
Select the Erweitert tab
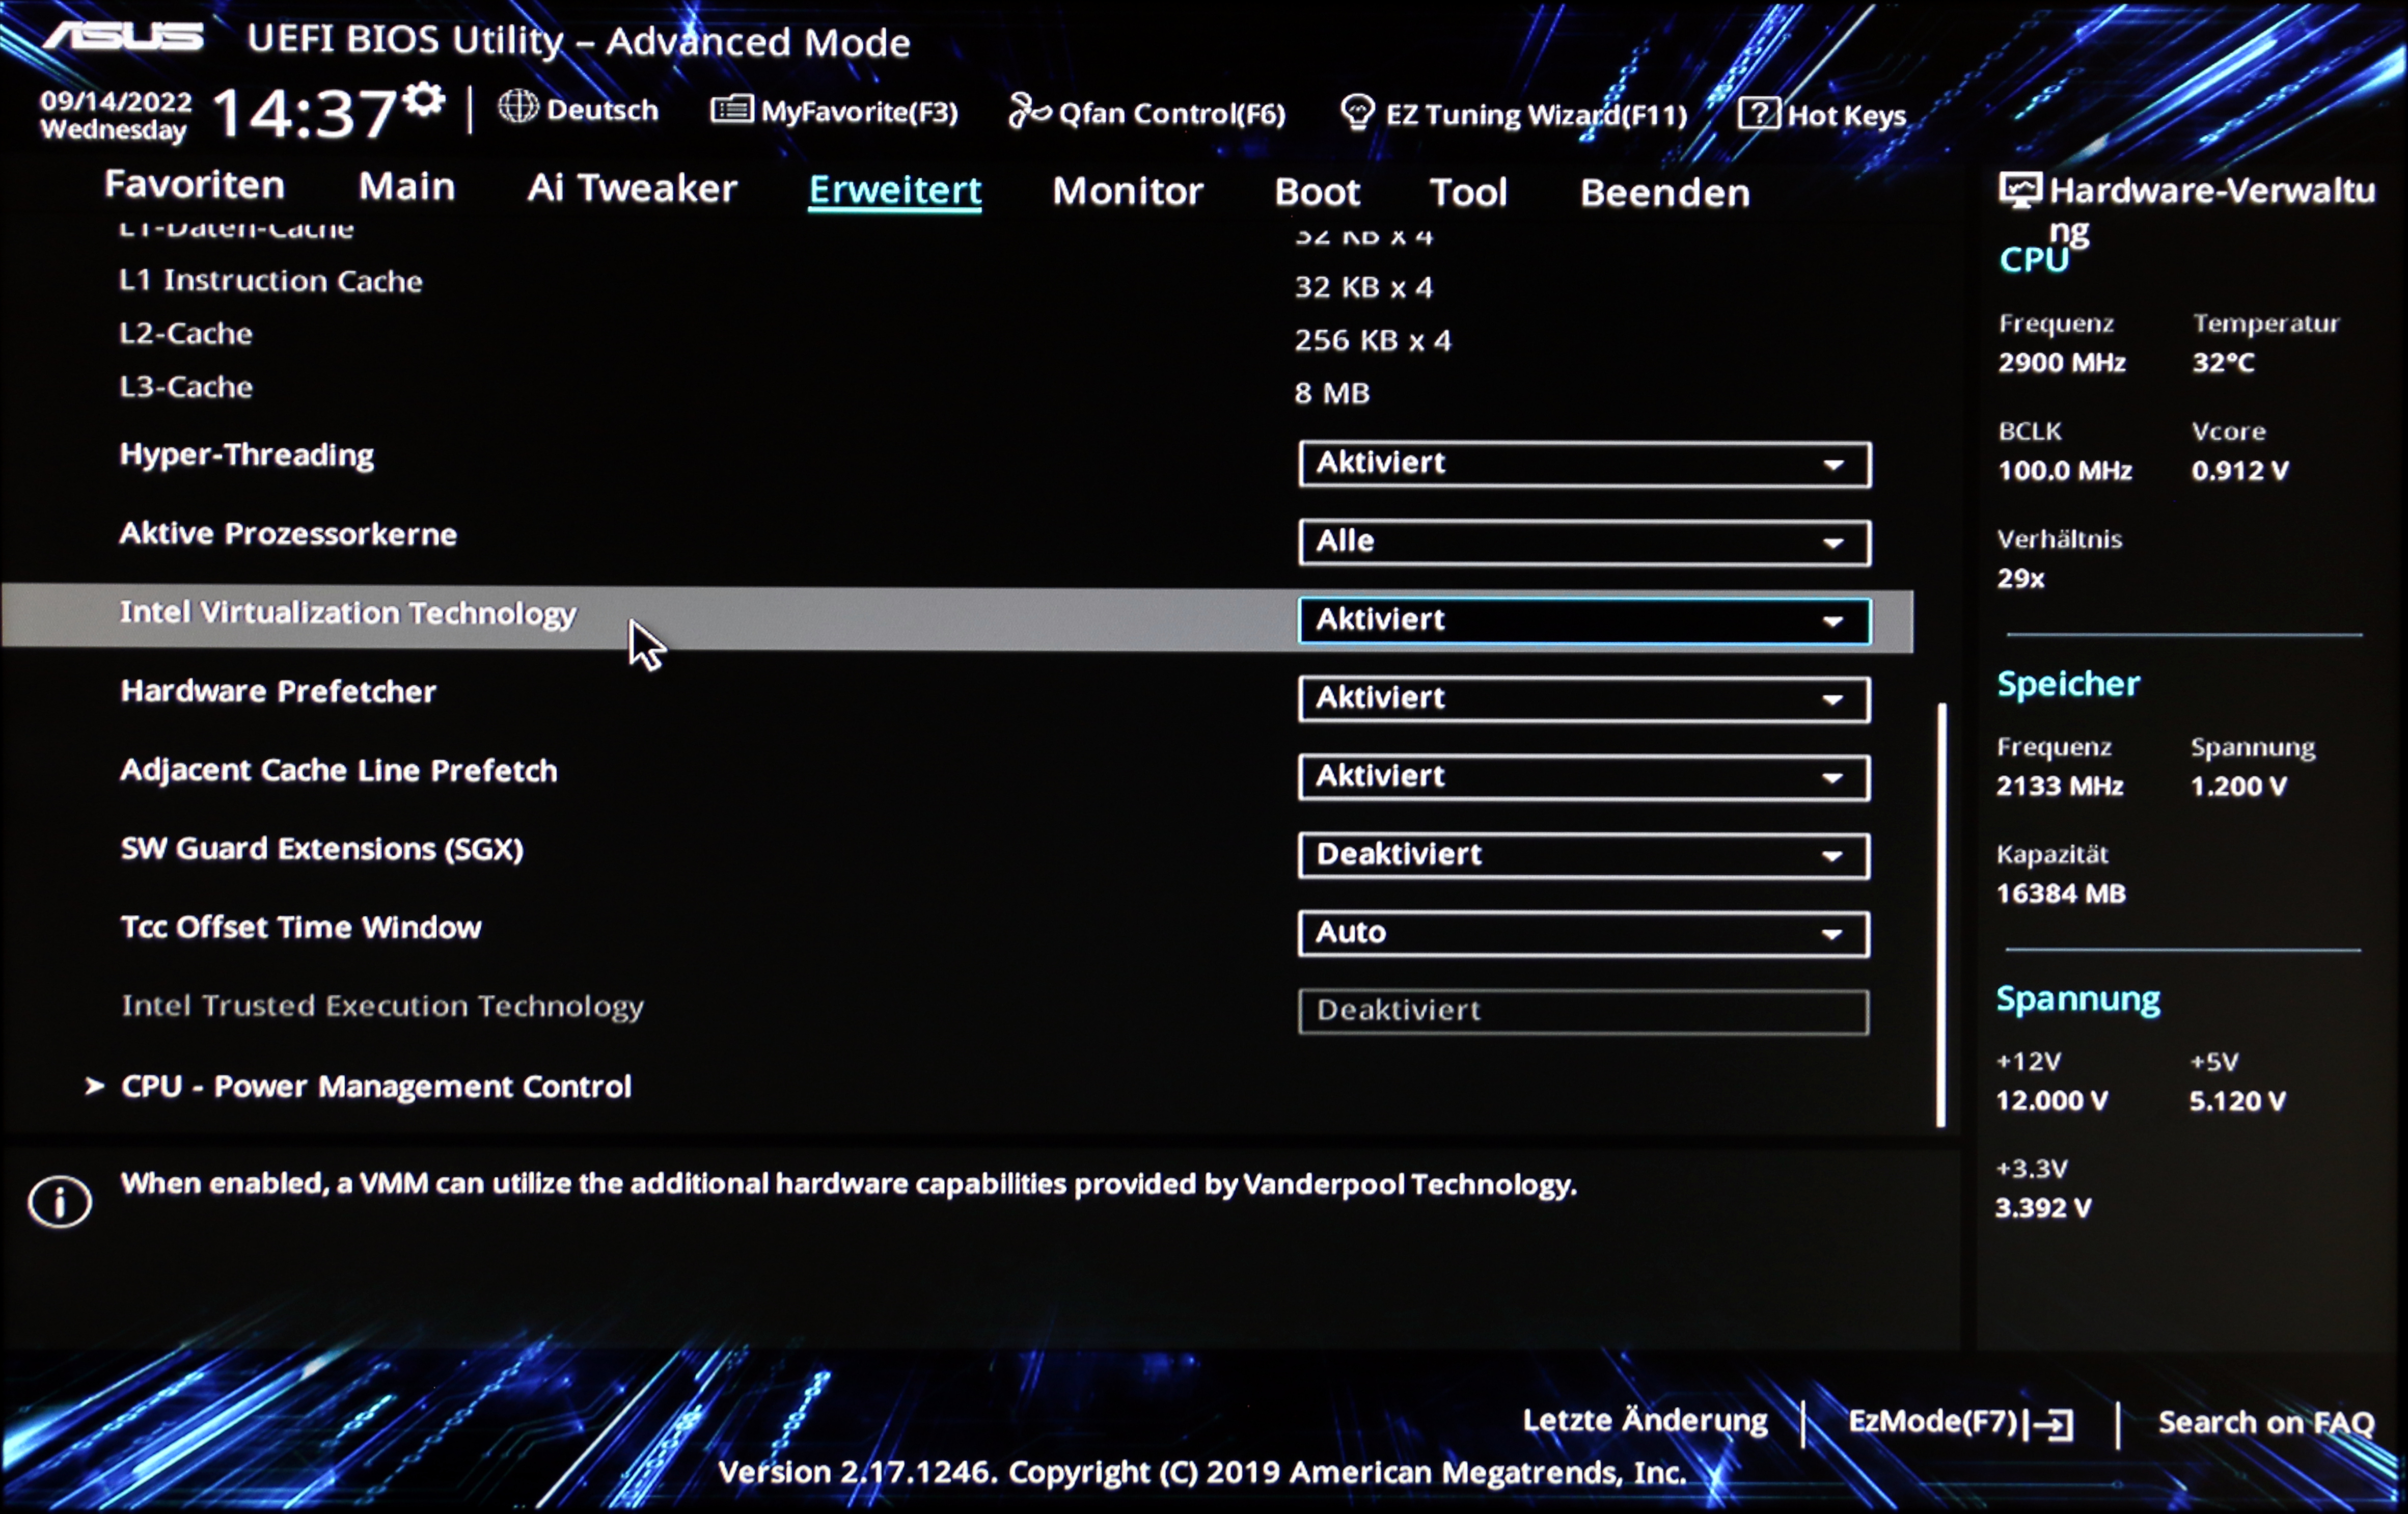pos(895,190)
